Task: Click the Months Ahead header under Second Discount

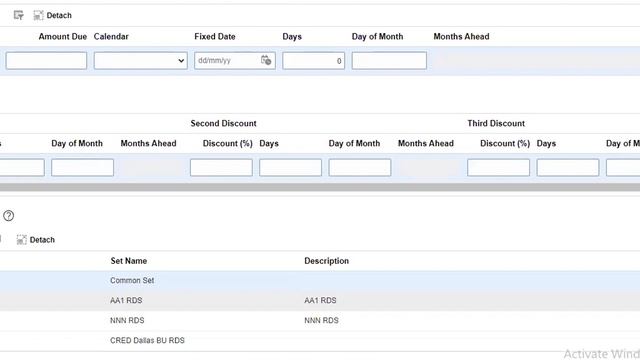Action: pyautogui.click(x=426, y=143)
